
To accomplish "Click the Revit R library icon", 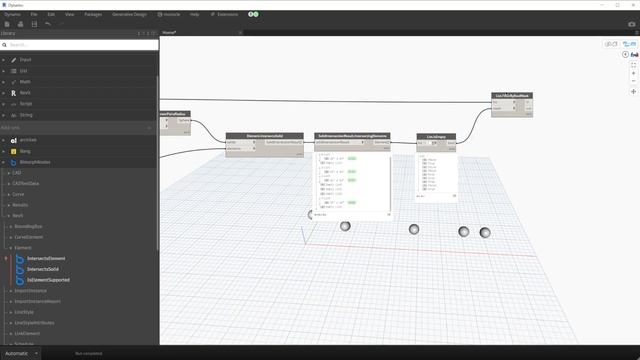I will click(13, 93).
